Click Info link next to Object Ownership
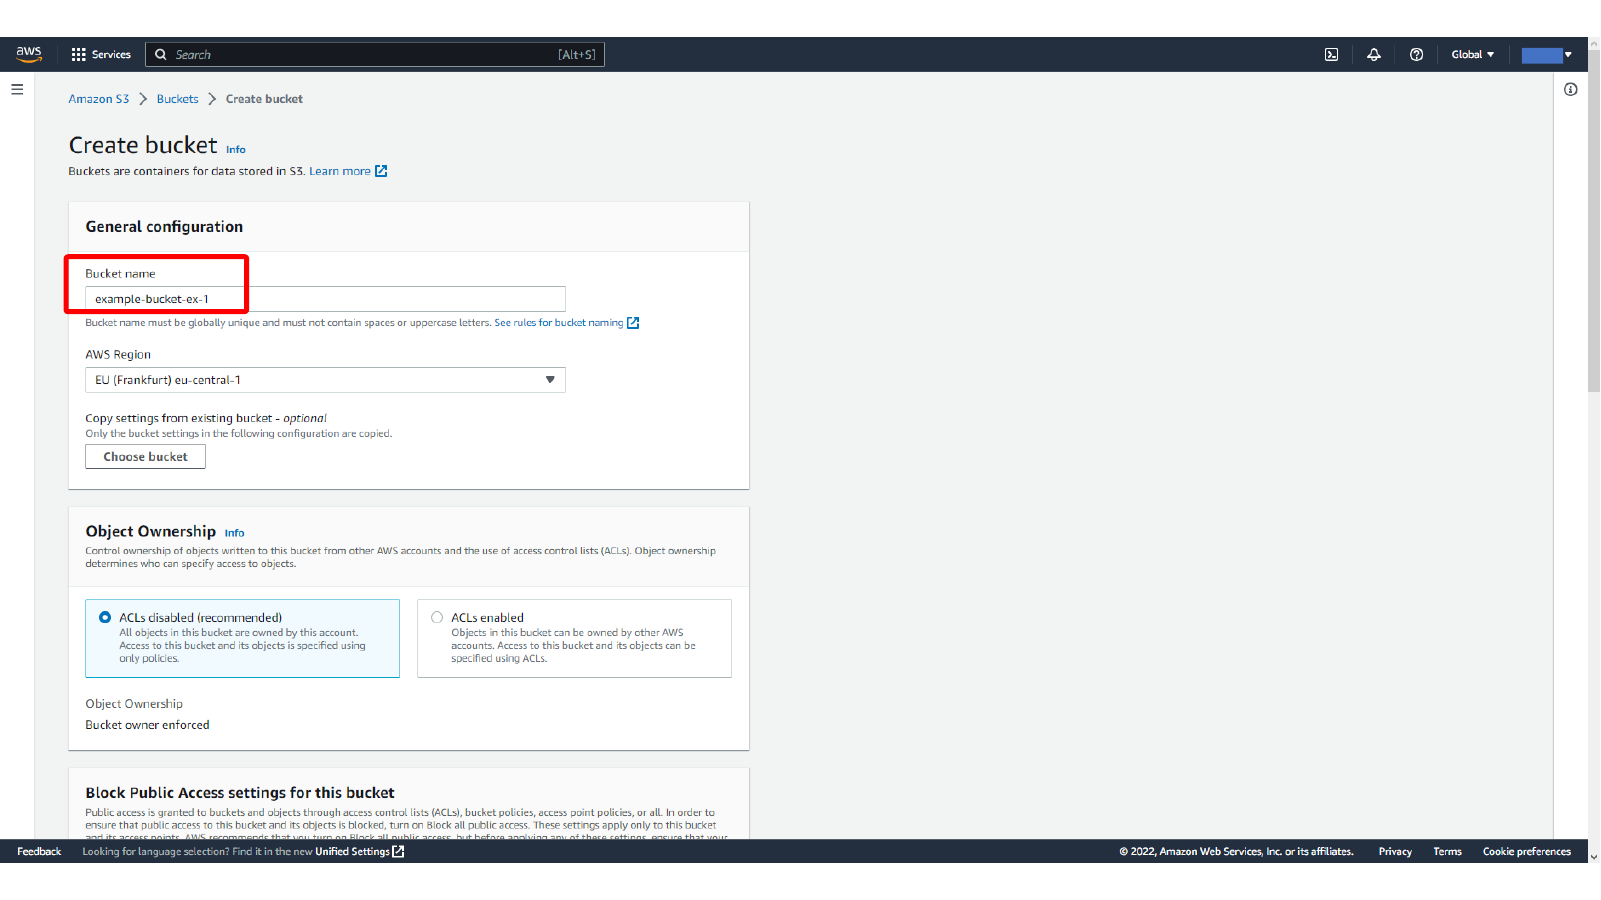The image size is (1601, 900). (234, 533)
